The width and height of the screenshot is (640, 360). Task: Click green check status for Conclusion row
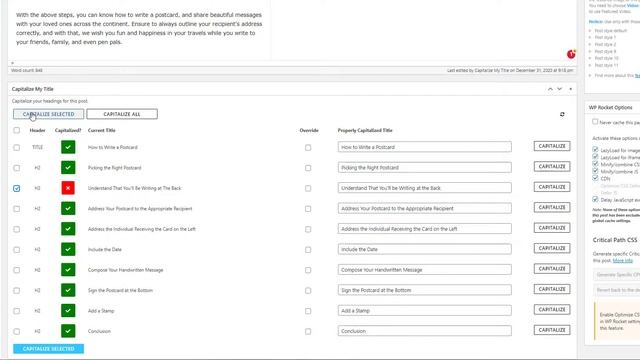pyautogui.click(x=68, y=331)
